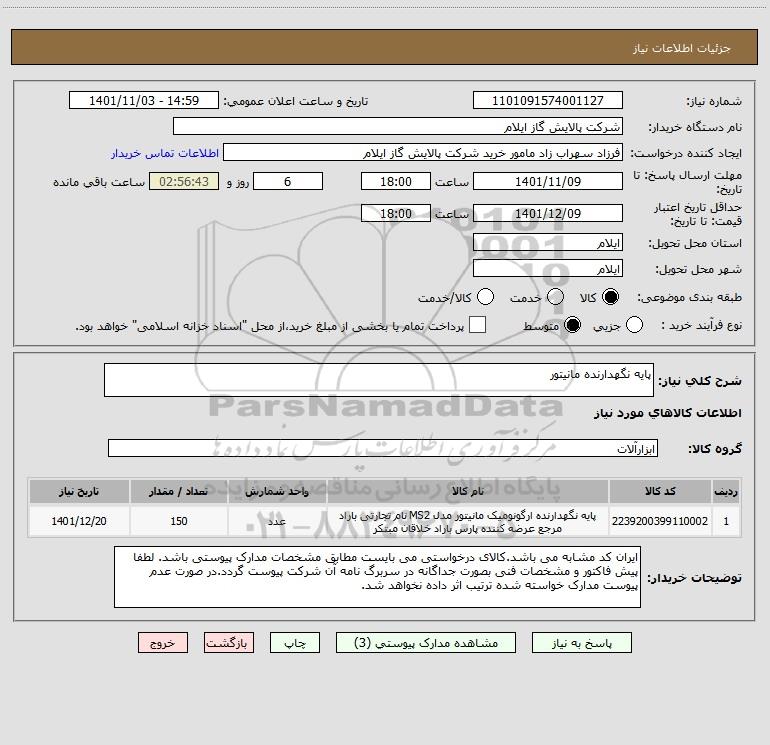This screenshot has width=770, height=745.
Task: Click the requester field فرزاد سهراب زاد
Action: click(x=423, y=152)
